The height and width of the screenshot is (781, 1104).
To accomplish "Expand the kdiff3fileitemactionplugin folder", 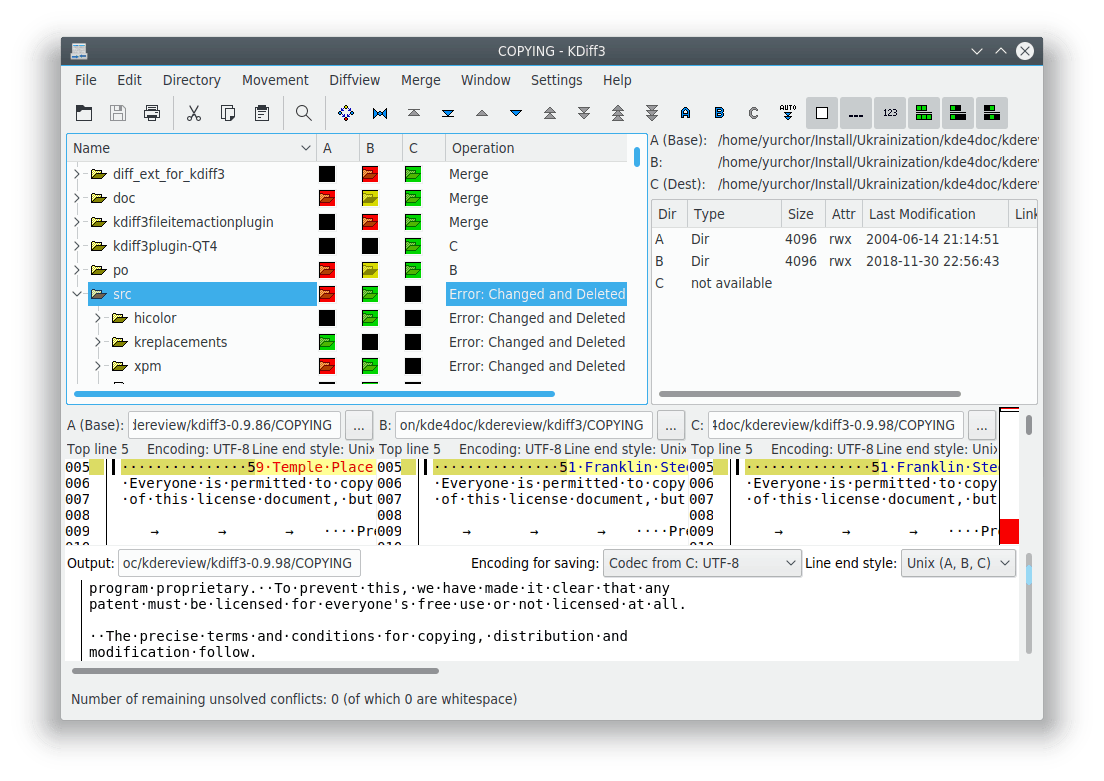I will coord(77,222).
